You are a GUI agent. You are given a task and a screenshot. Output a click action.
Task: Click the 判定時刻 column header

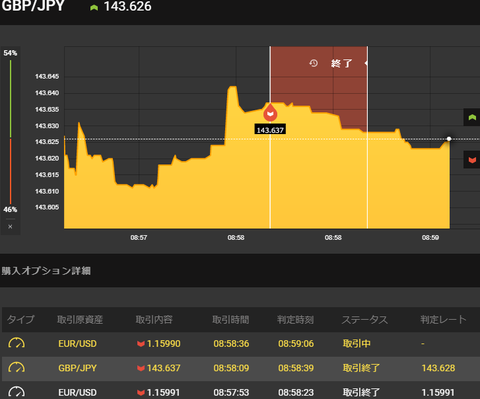pyautogui.click(x=295, y=319)
